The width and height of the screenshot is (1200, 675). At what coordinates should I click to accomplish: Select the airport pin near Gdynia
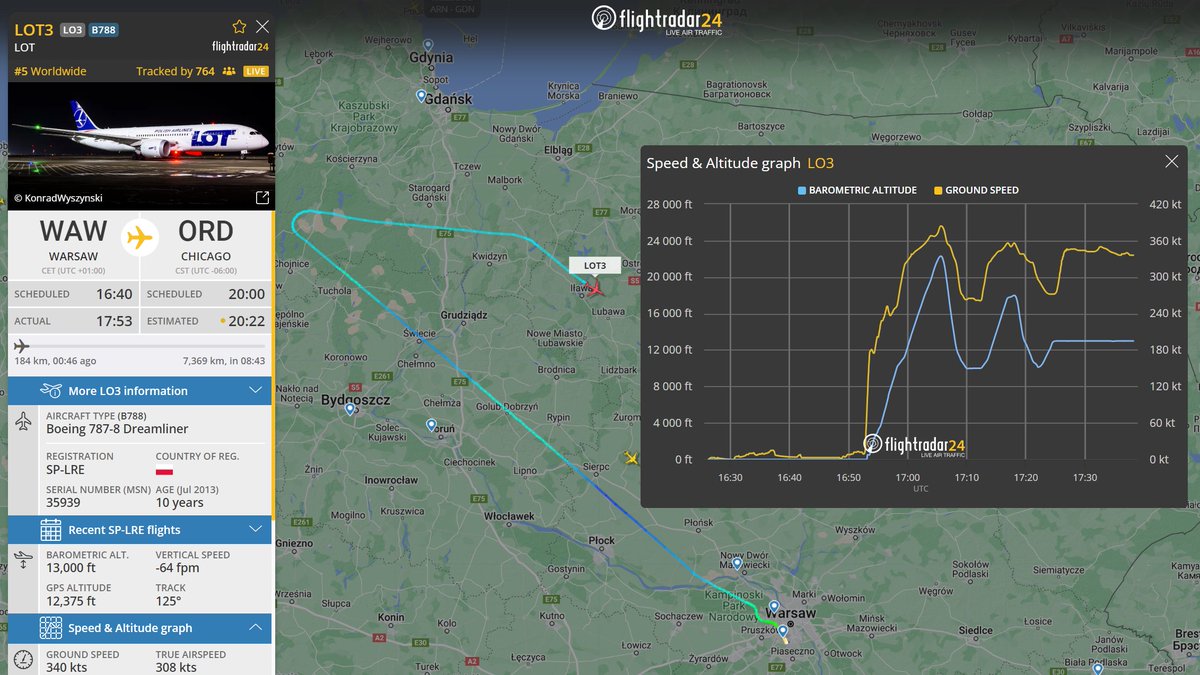(x=428, y=46)
